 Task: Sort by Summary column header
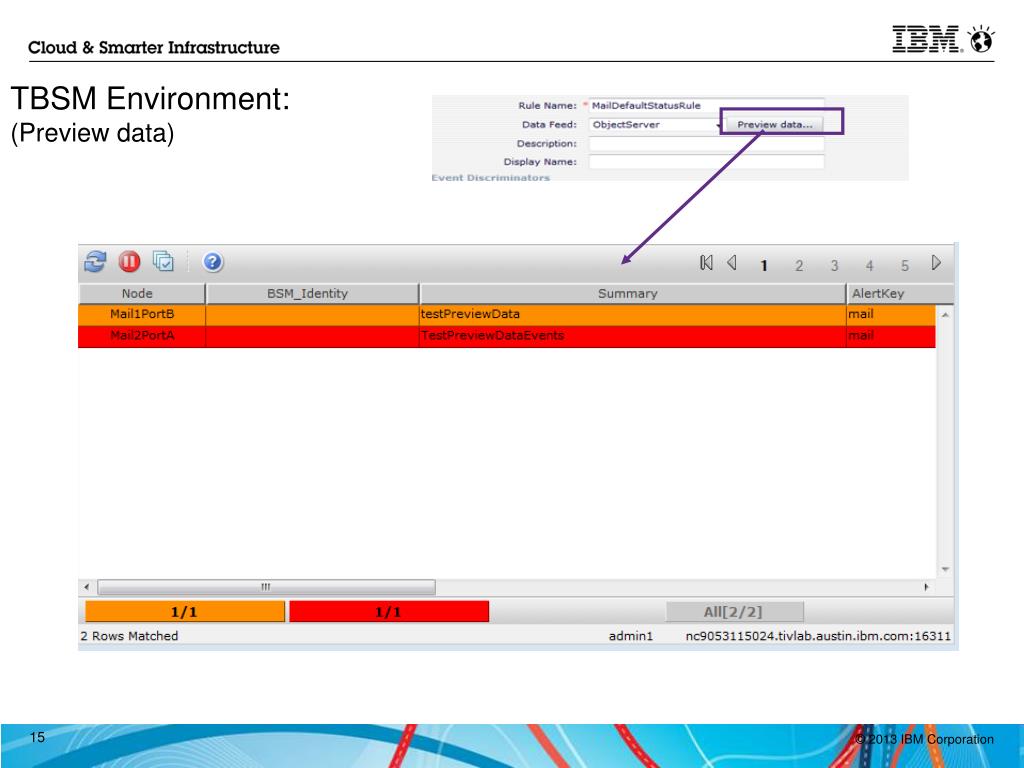(632, 294)
